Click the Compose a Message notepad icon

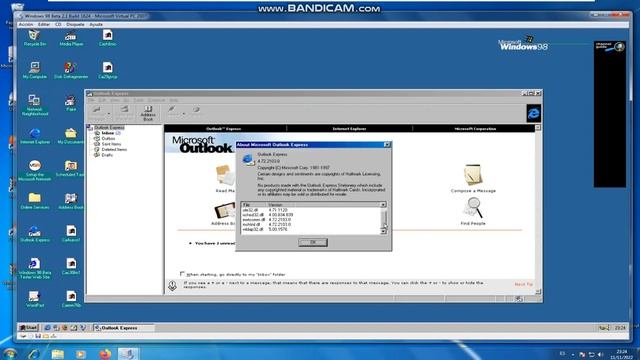pyautogui.click(x=473, y=175)
